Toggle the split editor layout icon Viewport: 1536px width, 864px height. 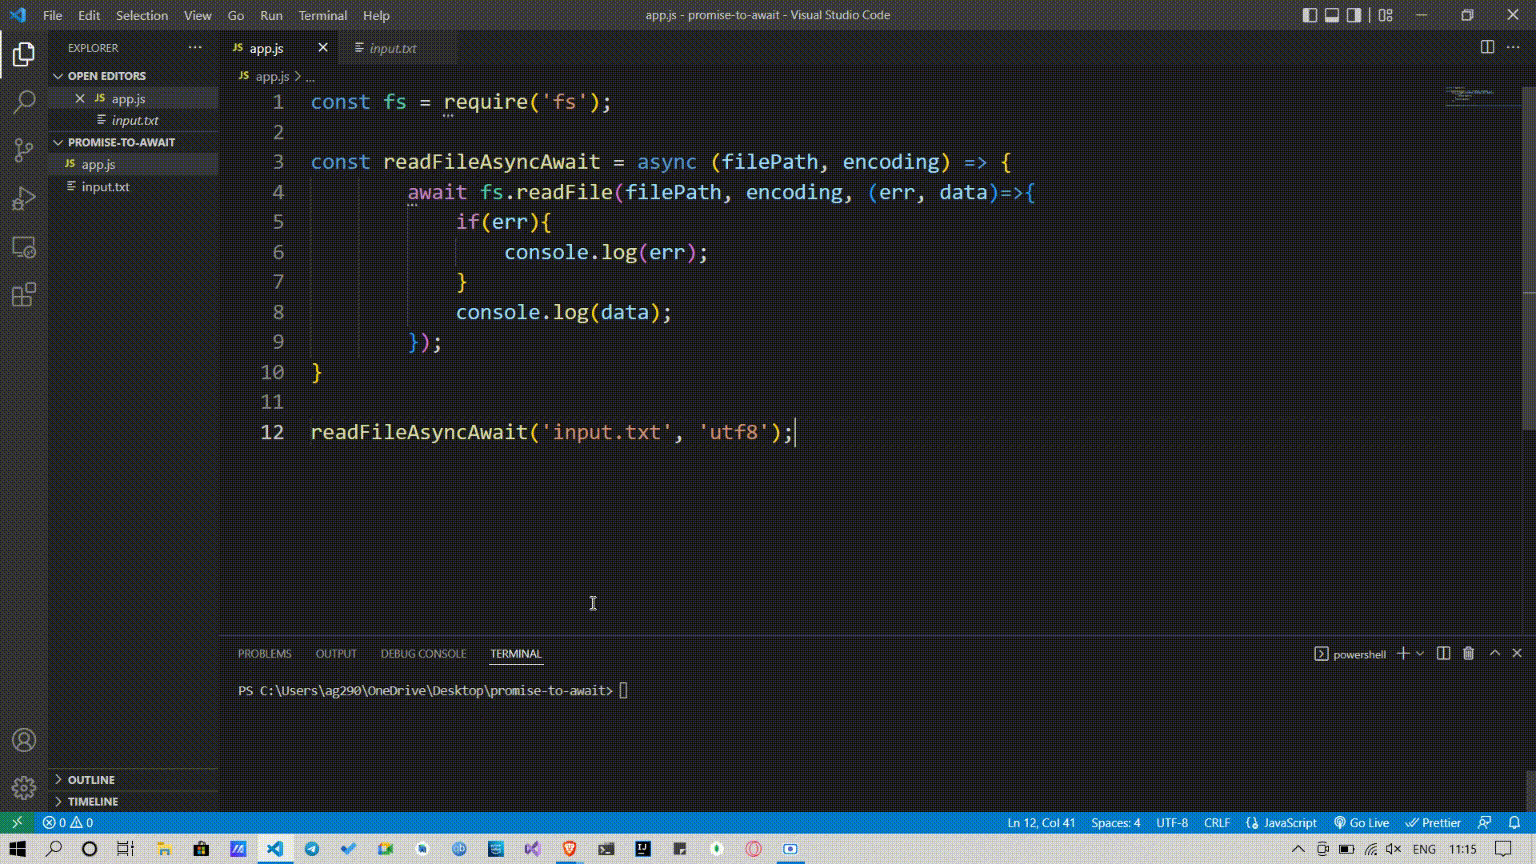(1489, 47)
